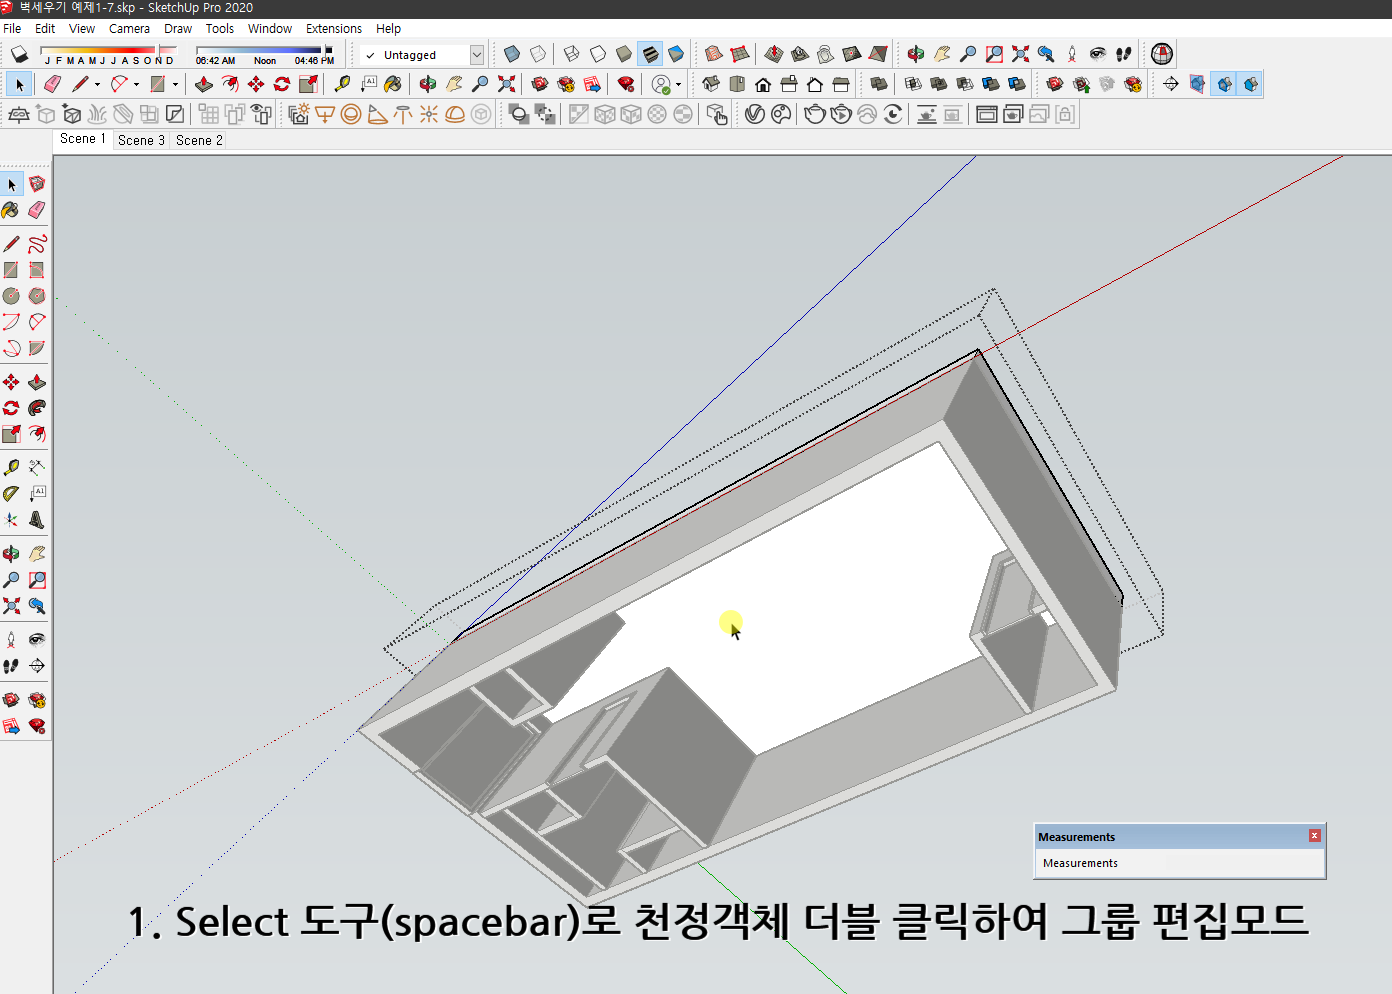Toggle the Untagged visibility checkmark
The image size is (1392, 994).
click(x=368, y=54)
